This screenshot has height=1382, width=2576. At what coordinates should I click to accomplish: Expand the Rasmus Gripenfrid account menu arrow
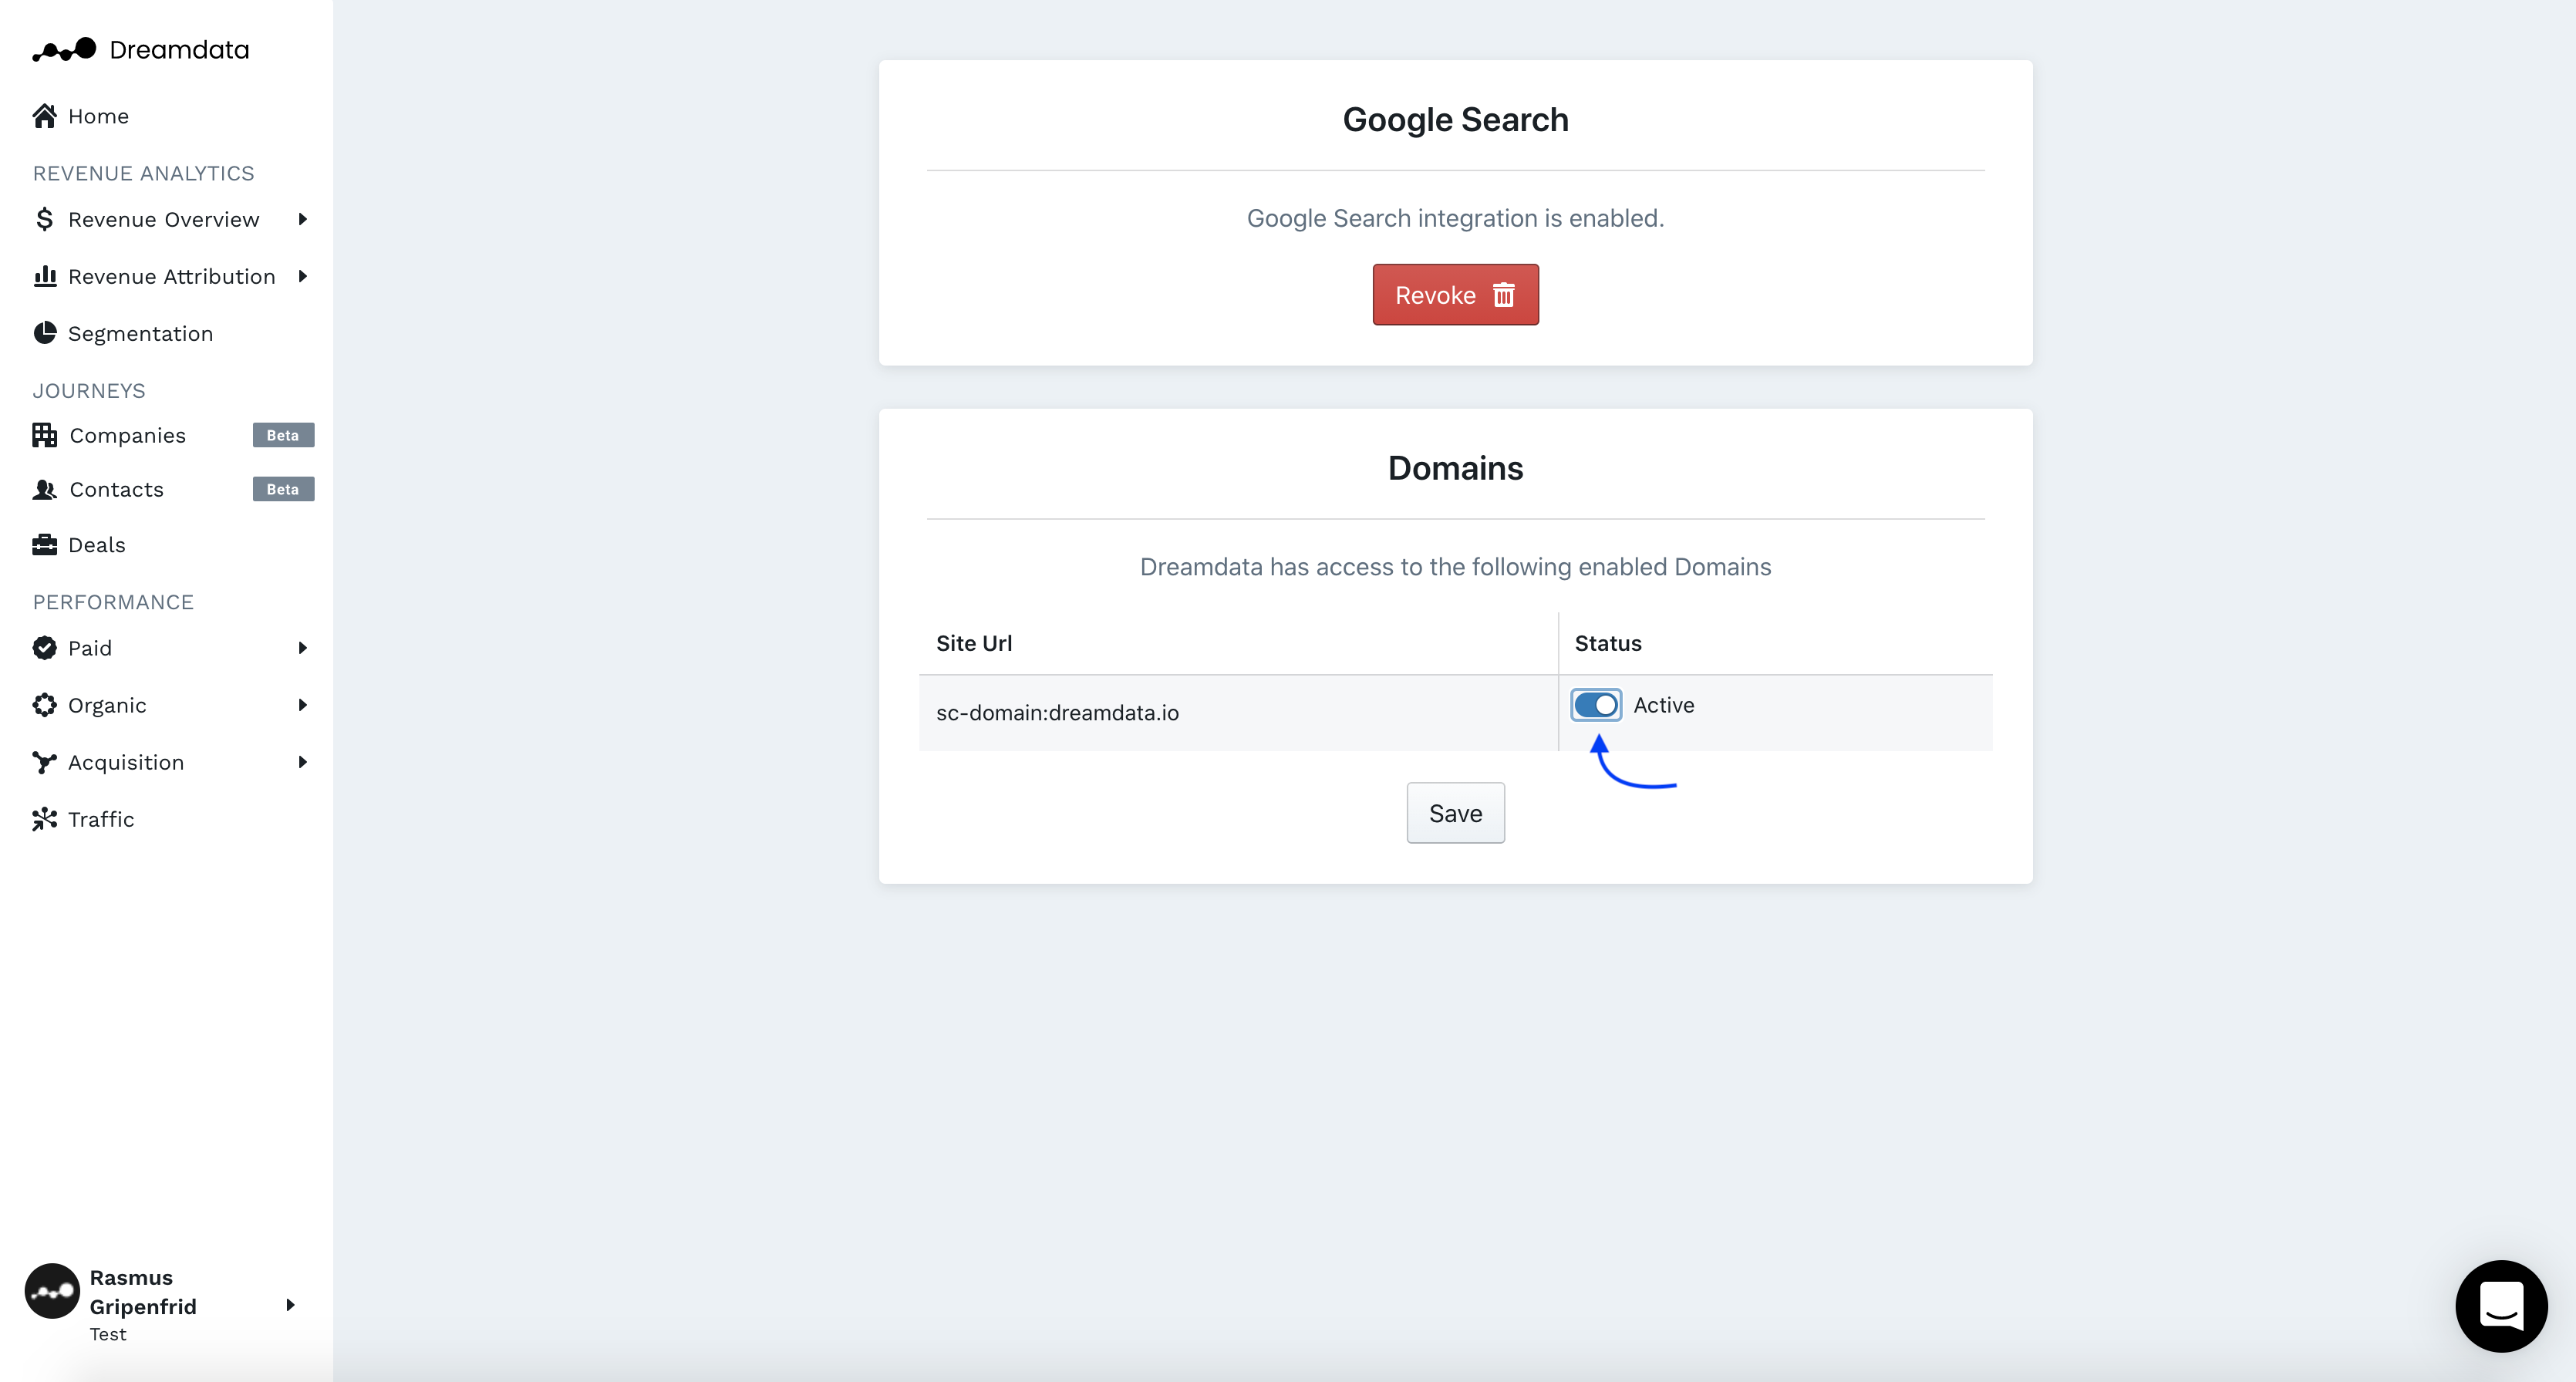click(x=290, y=1305)
